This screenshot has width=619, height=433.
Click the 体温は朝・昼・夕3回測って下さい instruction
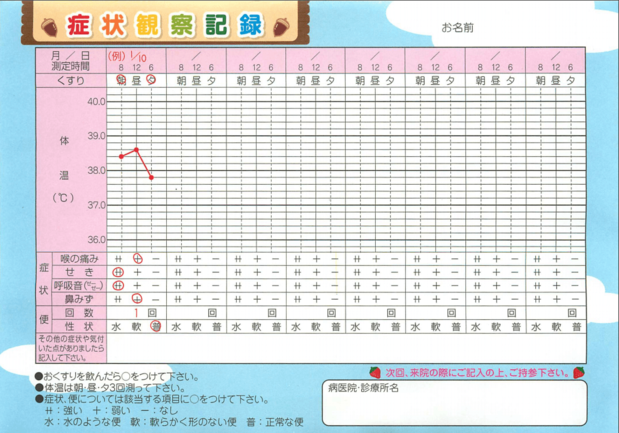(111, 388)
